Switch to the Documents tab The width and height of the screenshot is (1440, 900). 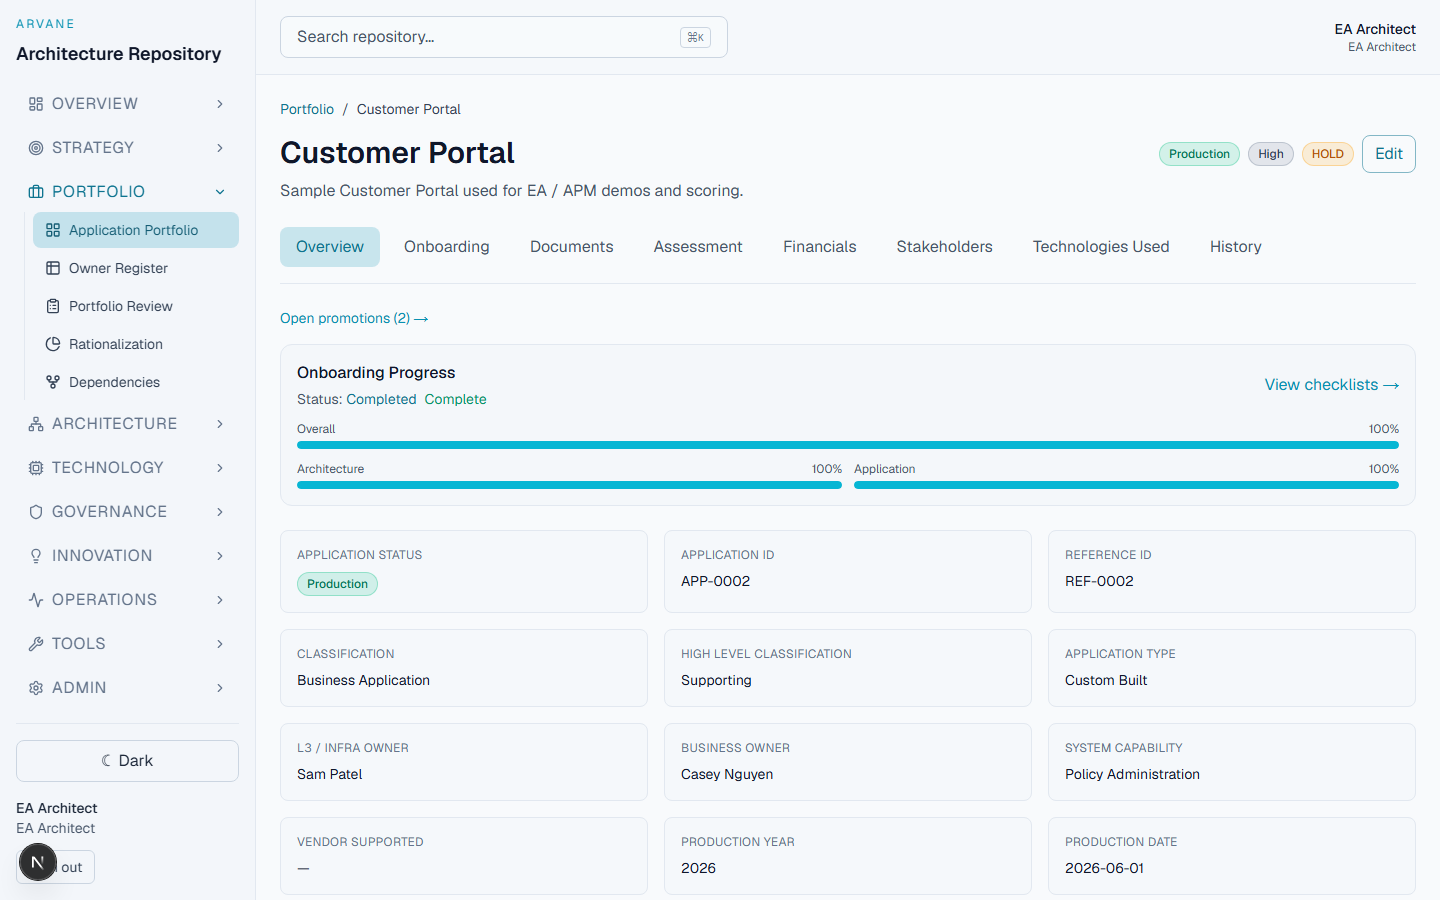point(572,247)
